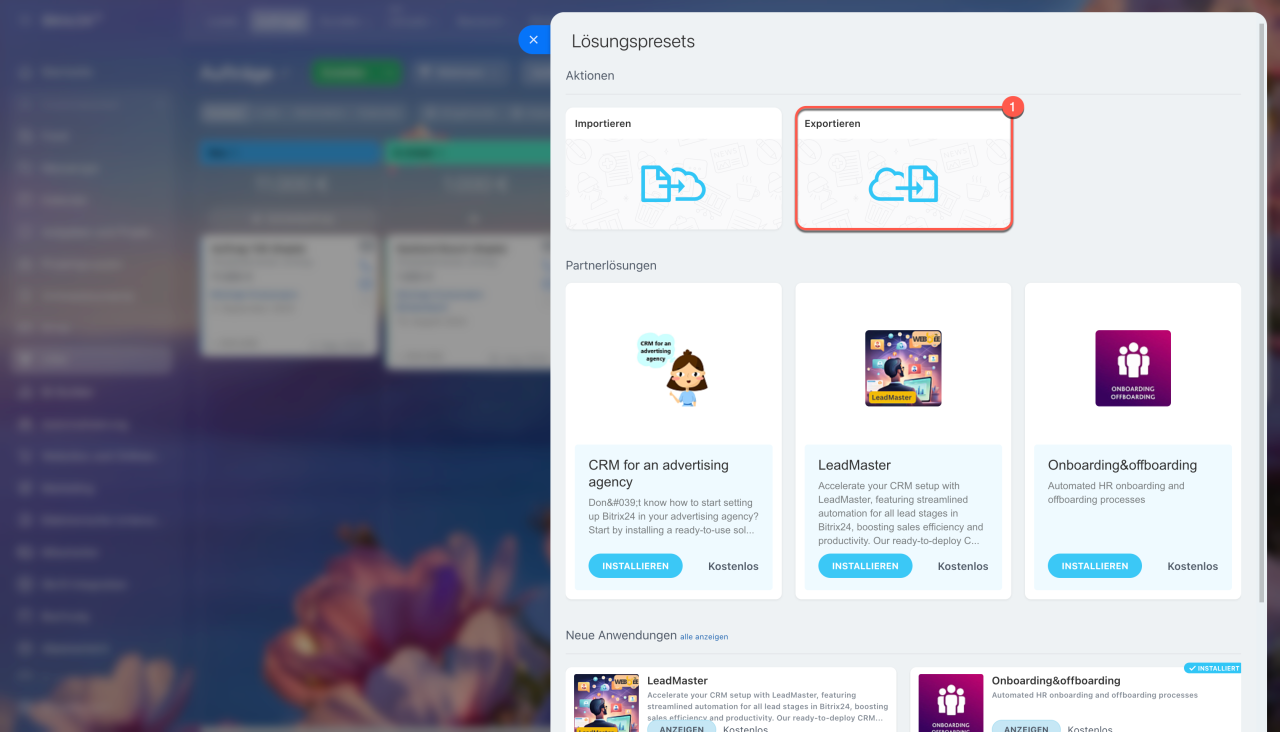Install CRM for an advertising agency

(635, 566)
